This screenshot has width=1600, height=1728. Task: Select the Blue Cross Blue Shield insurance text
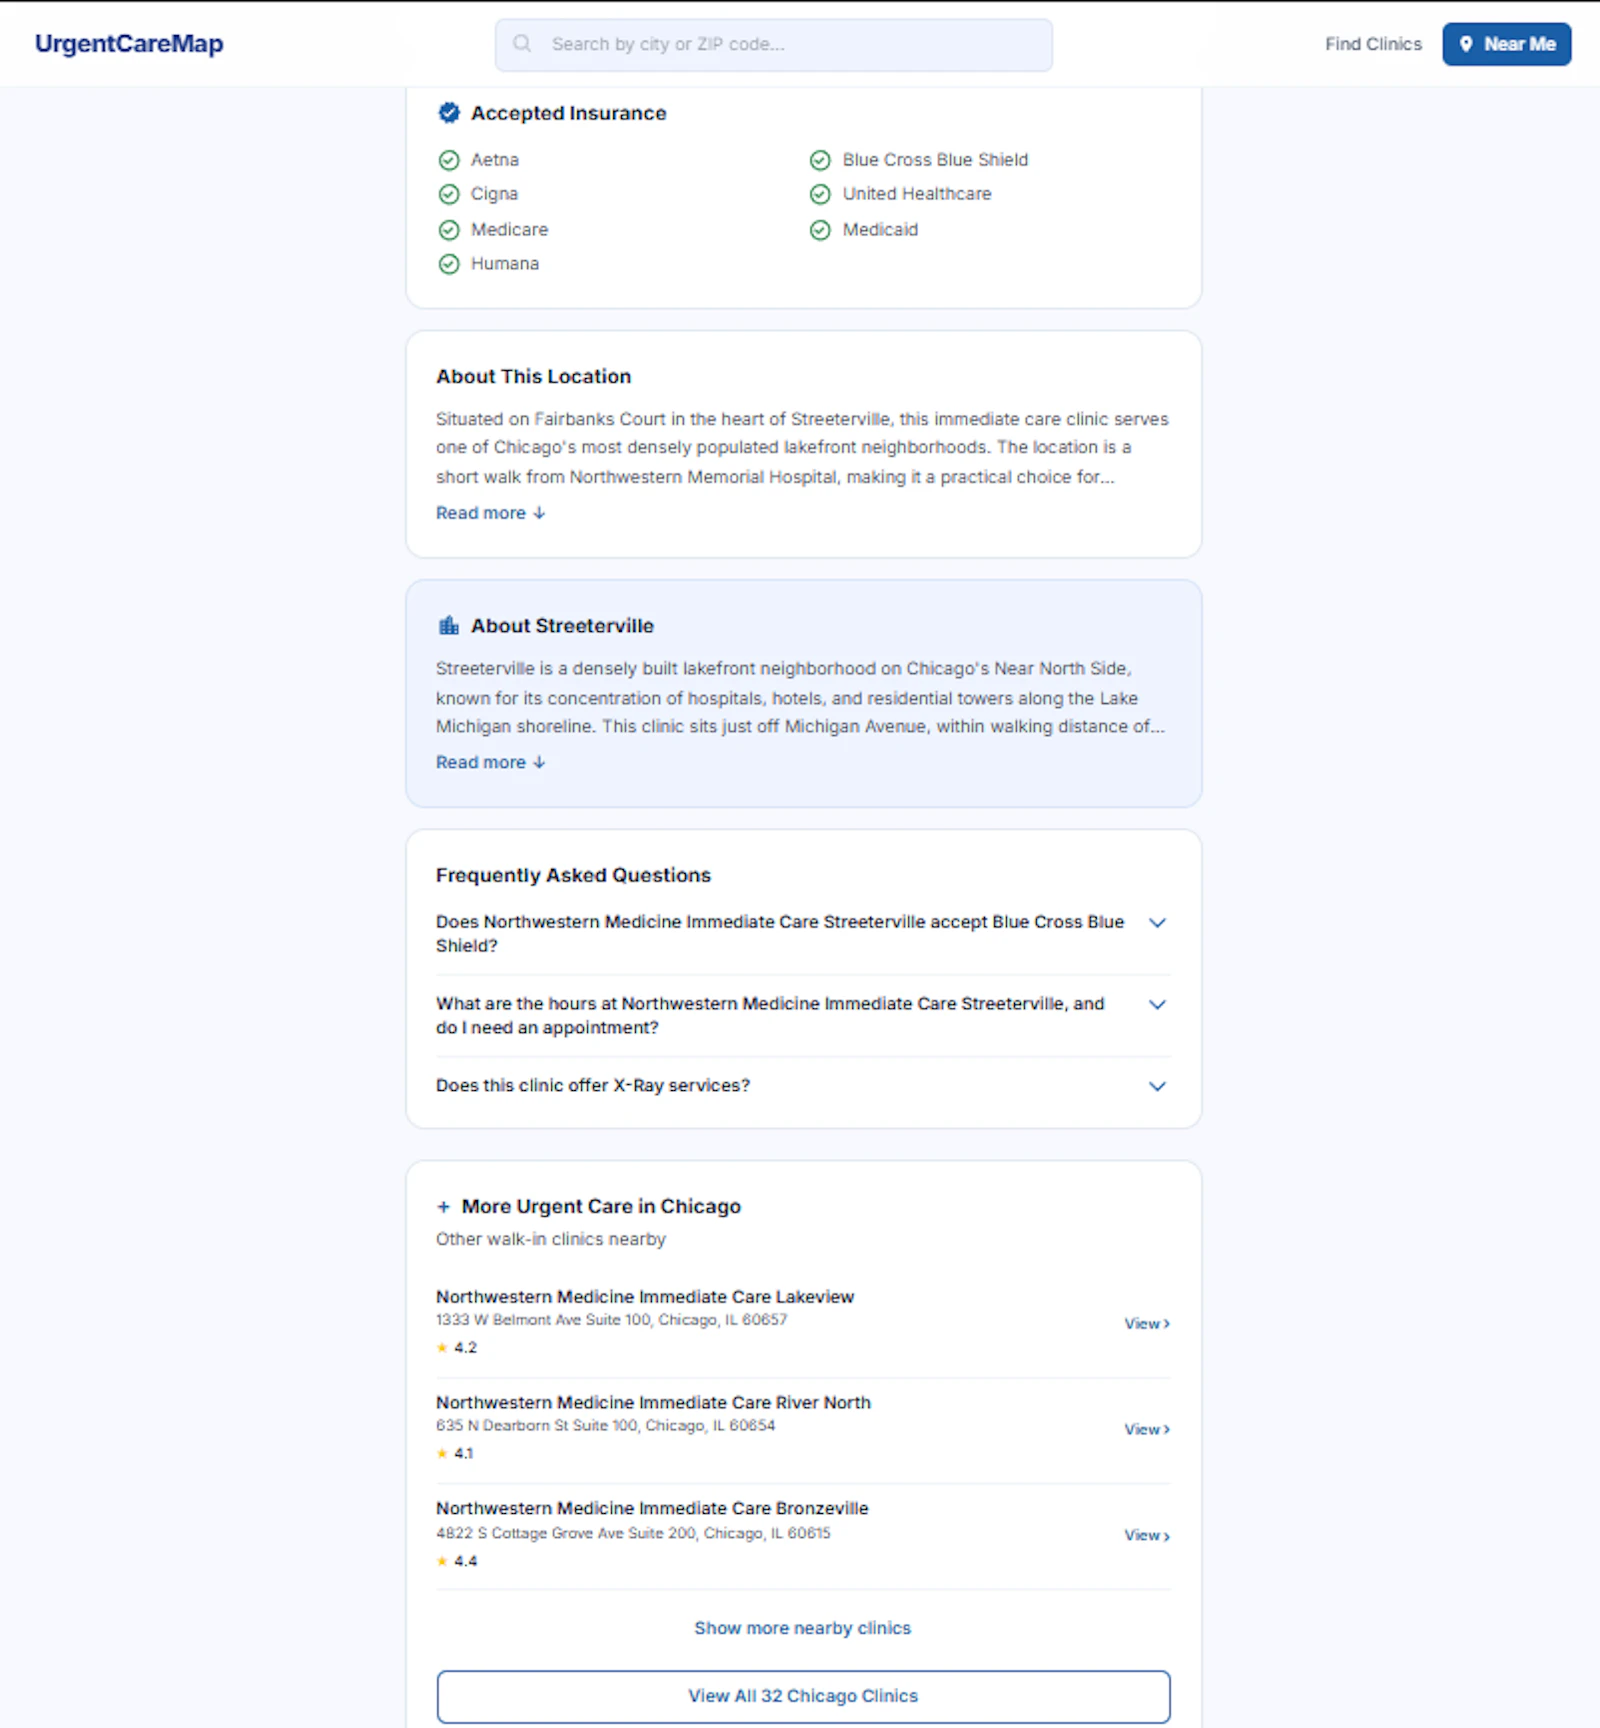click(x=935, y=160)
